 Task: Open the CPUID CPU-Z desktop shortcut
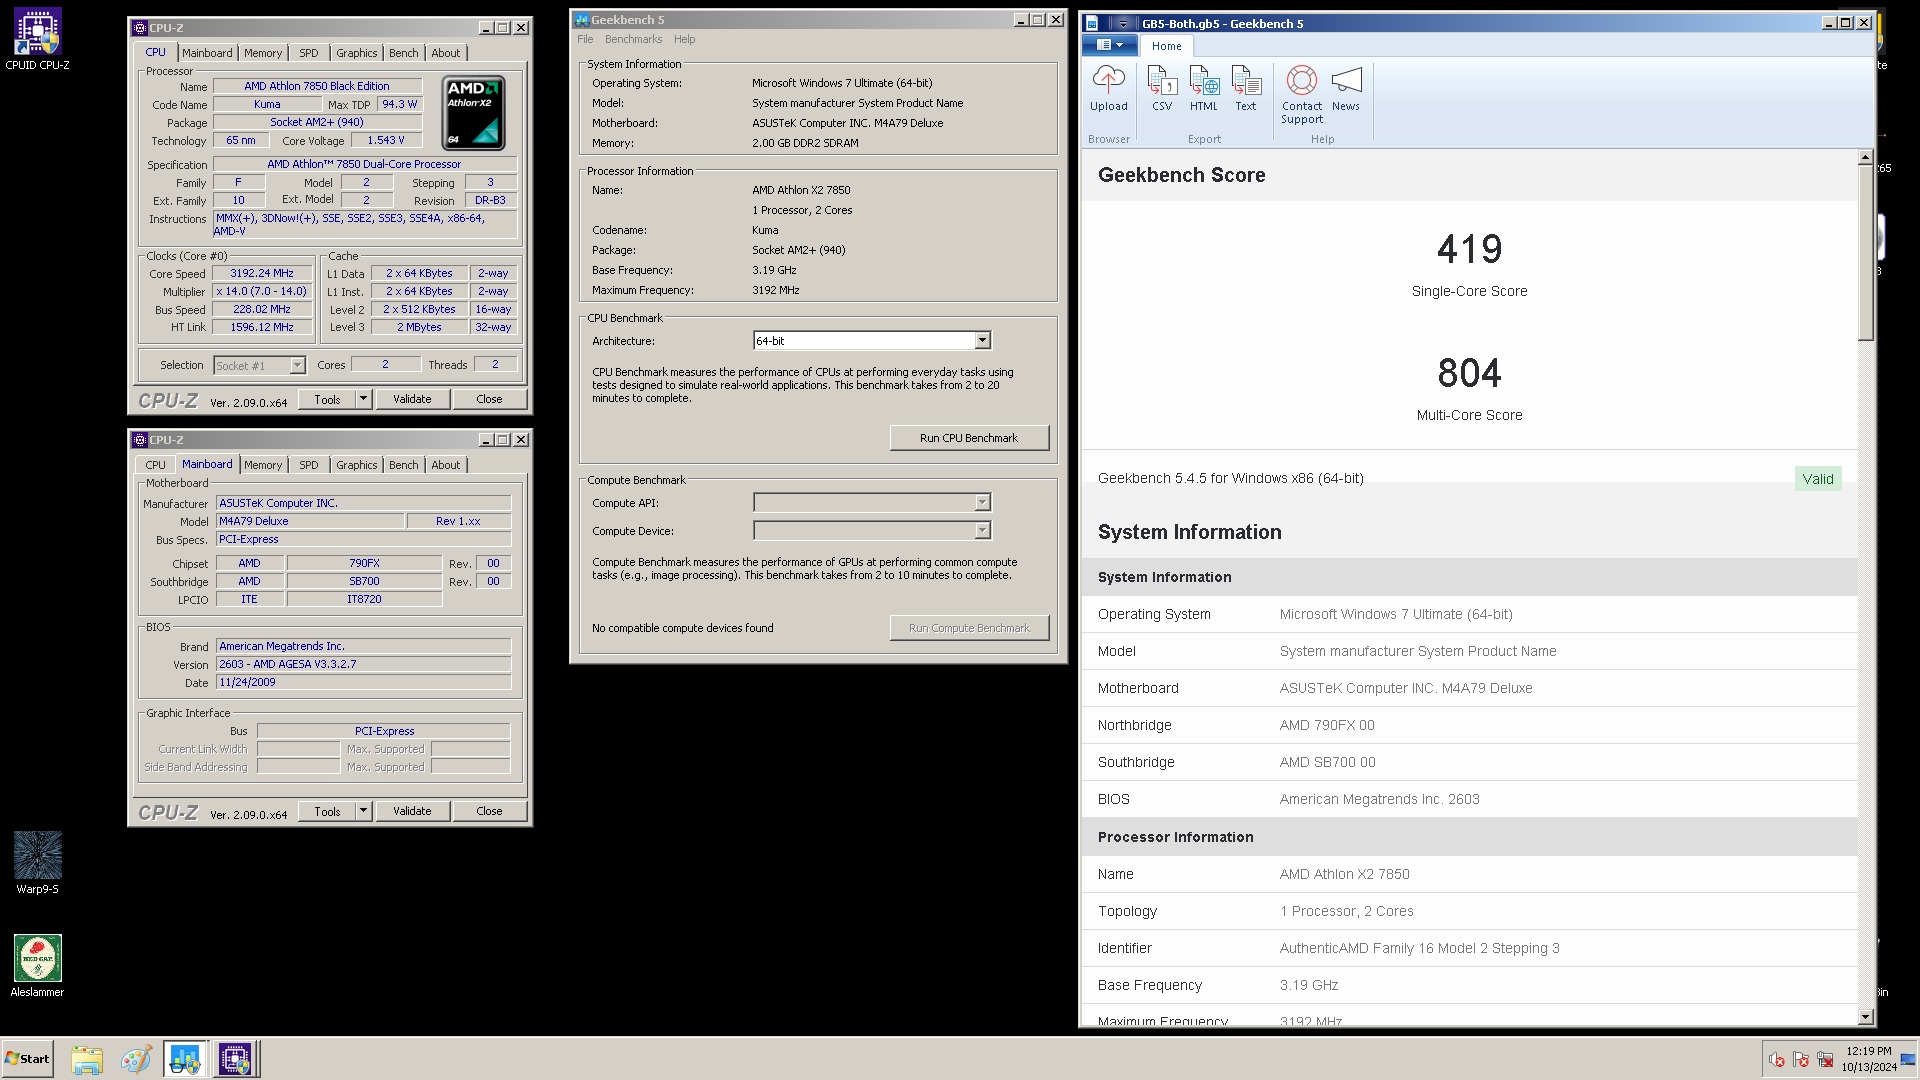(37, 40)
